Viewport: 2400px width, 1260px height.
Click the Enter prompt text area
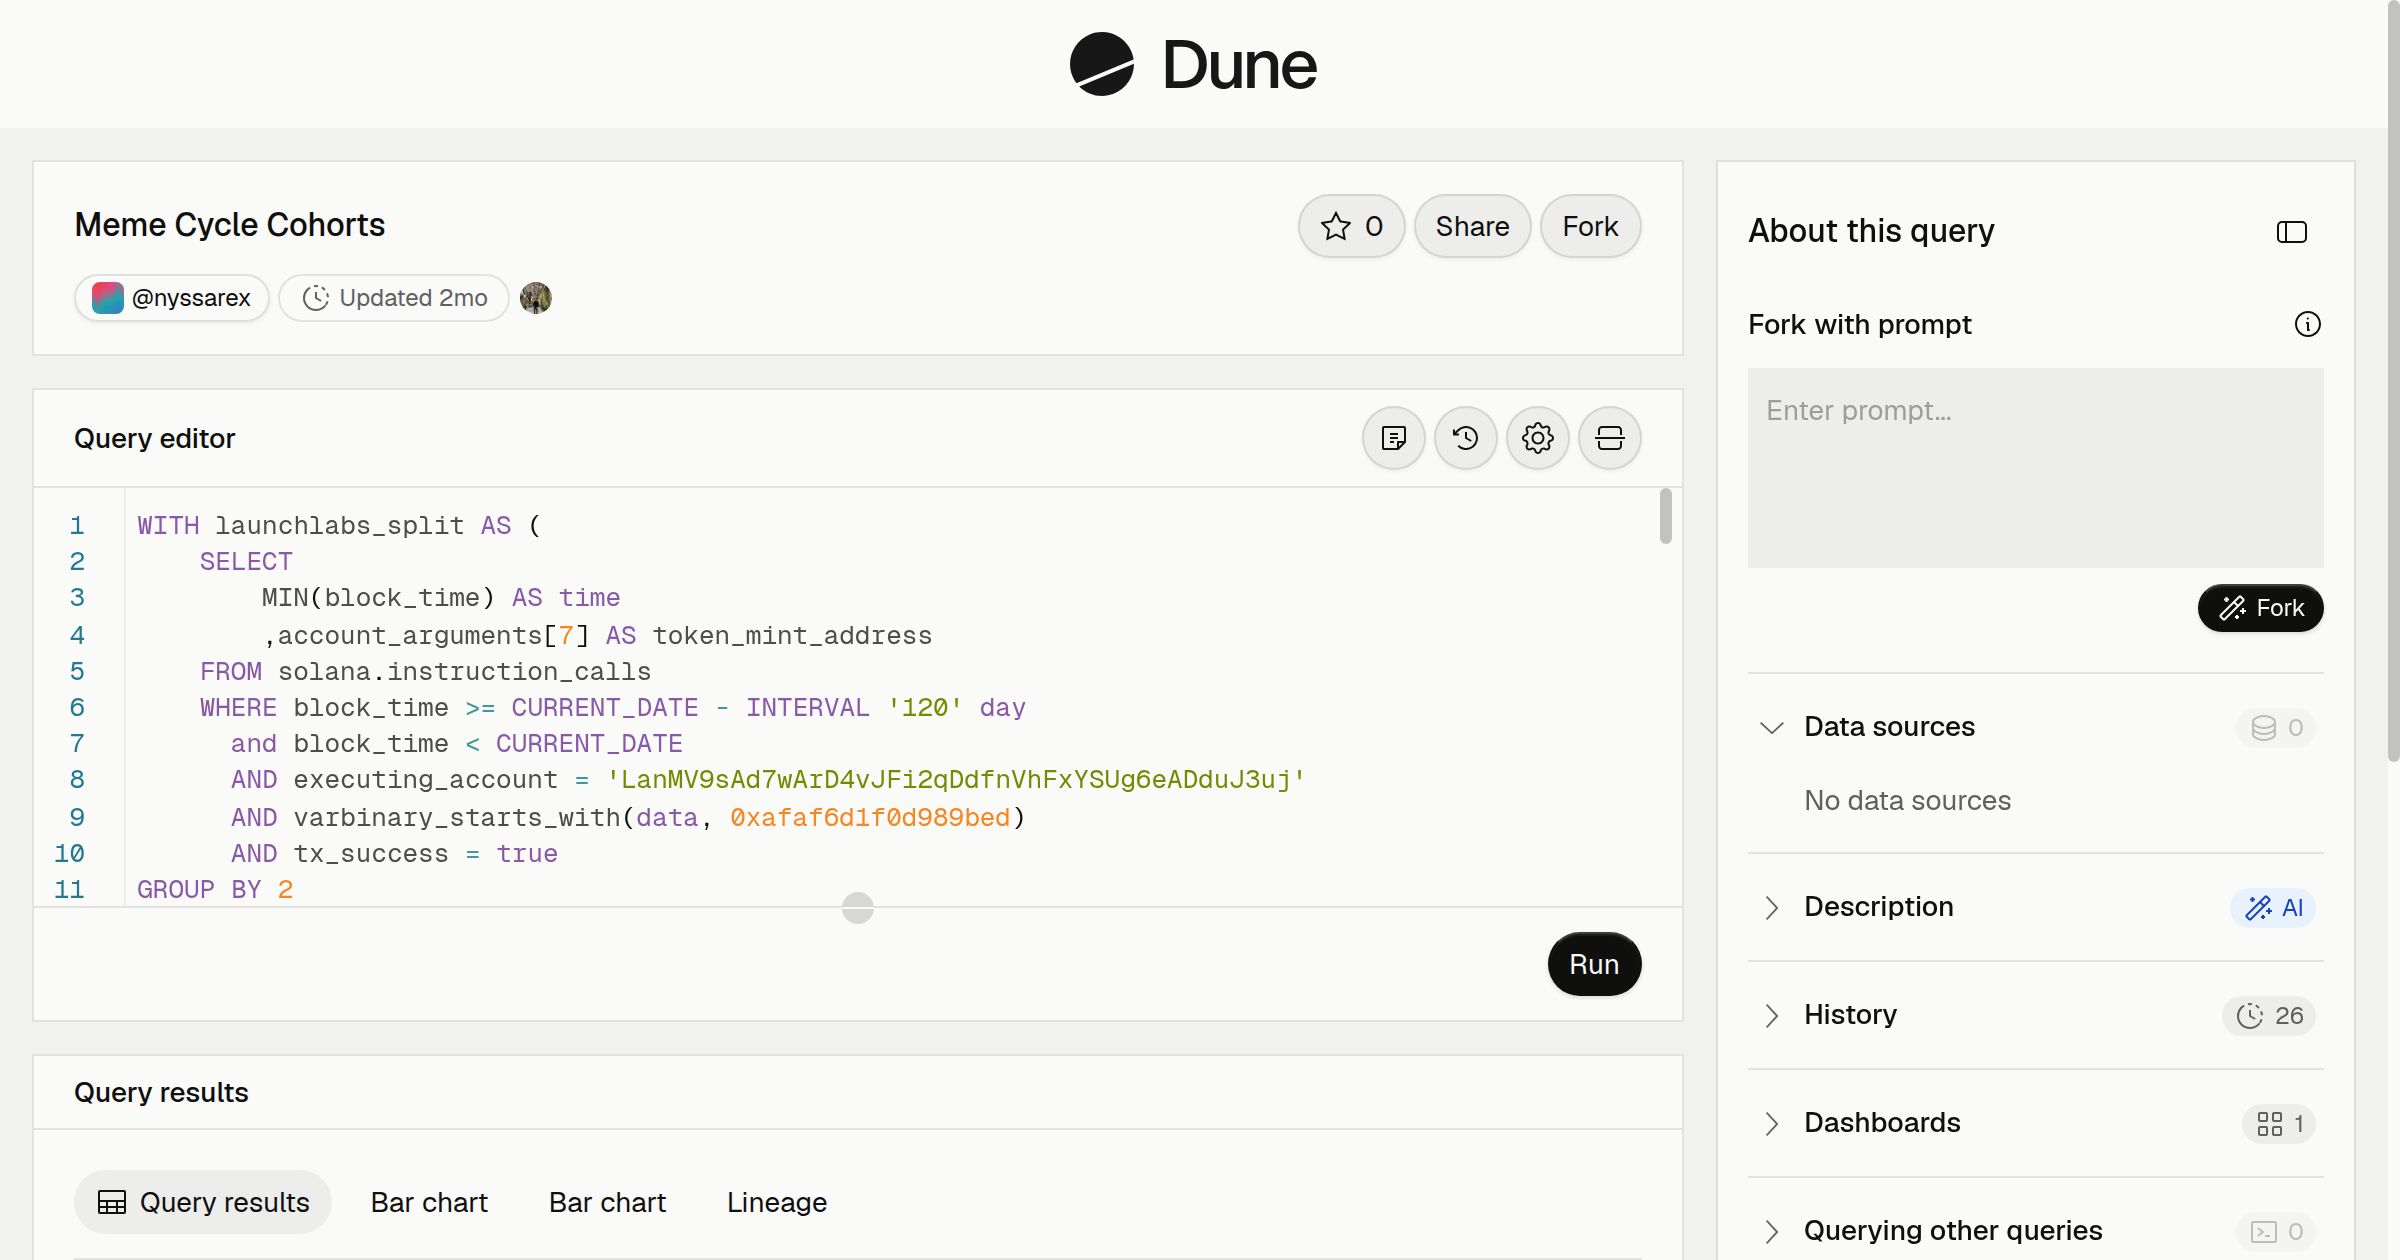pos(2036,468)
